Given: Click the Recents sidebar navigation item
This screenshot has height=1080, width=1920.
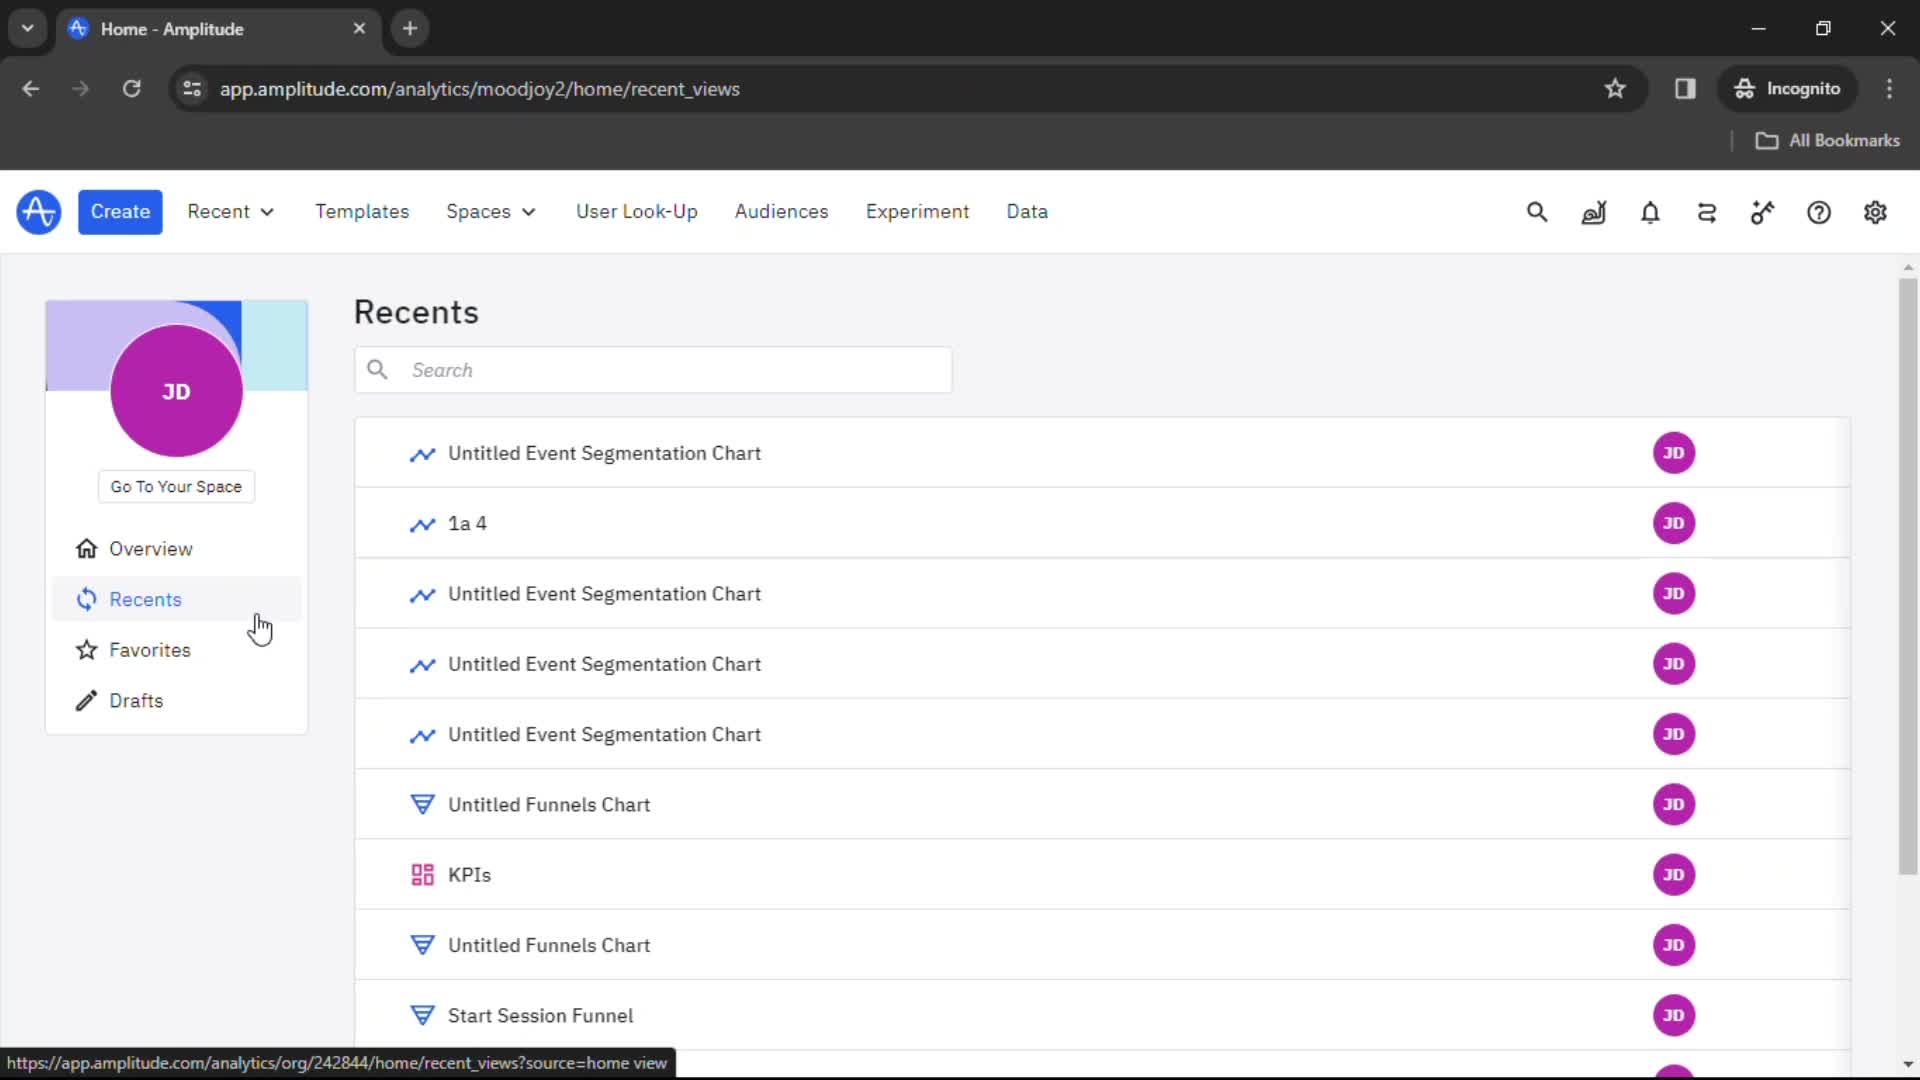Looking at the screenshot, I should [145, 599].
